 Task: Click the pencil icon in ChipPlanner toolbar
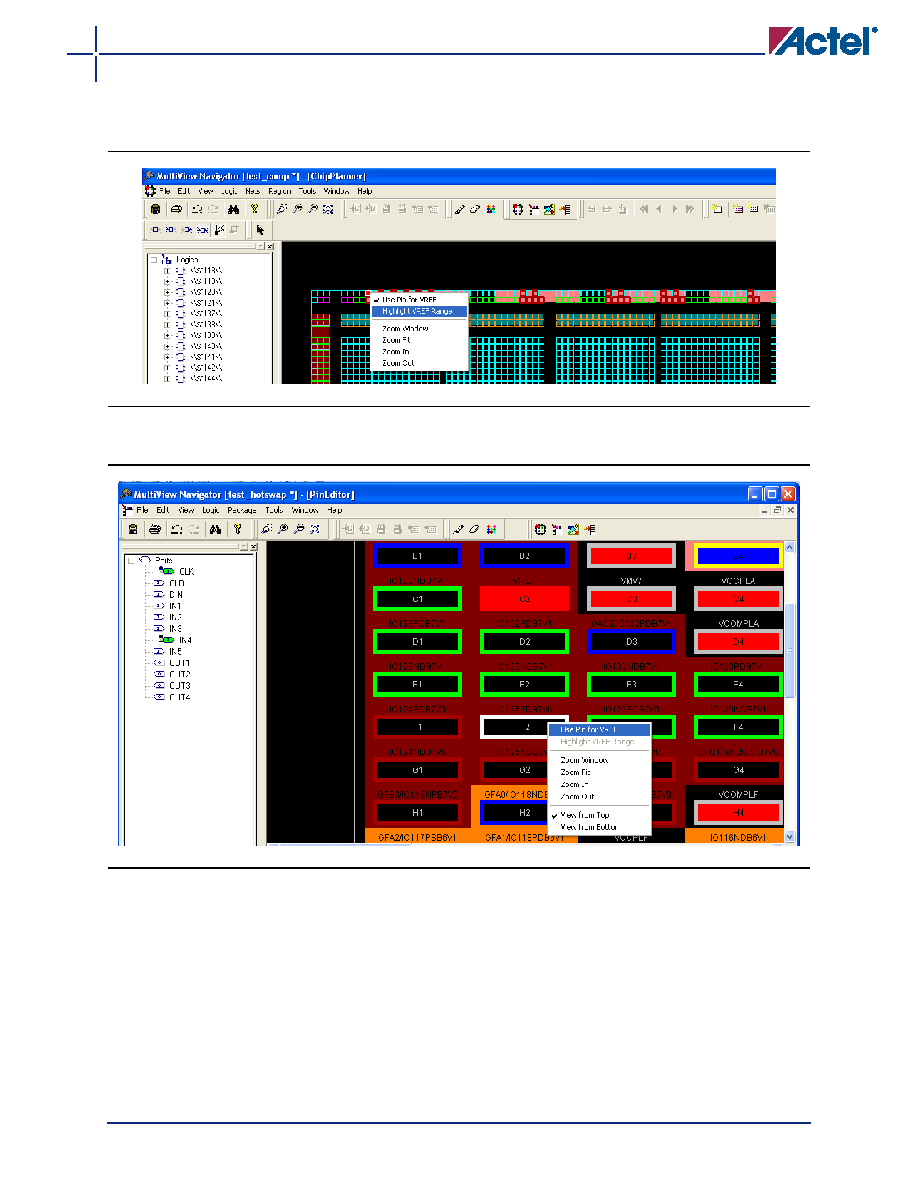pyautogui.click(x=459, y=209)
